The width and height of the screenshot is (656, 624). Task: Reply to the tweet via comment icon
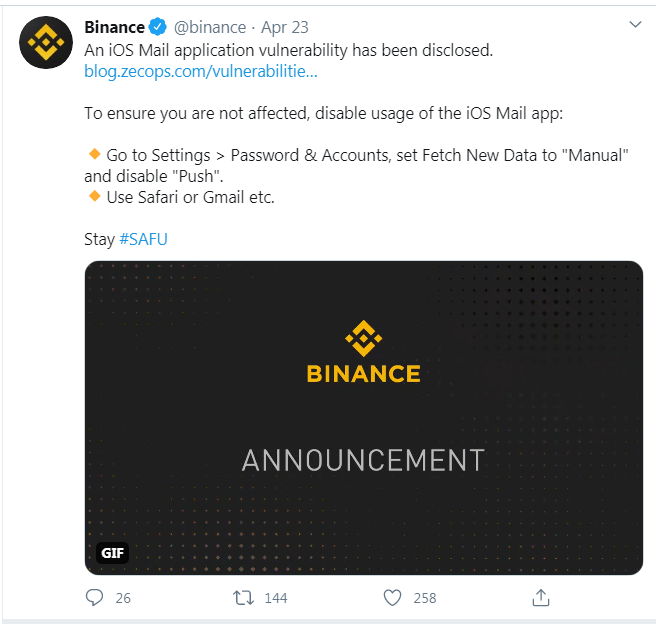pos(95,597)
